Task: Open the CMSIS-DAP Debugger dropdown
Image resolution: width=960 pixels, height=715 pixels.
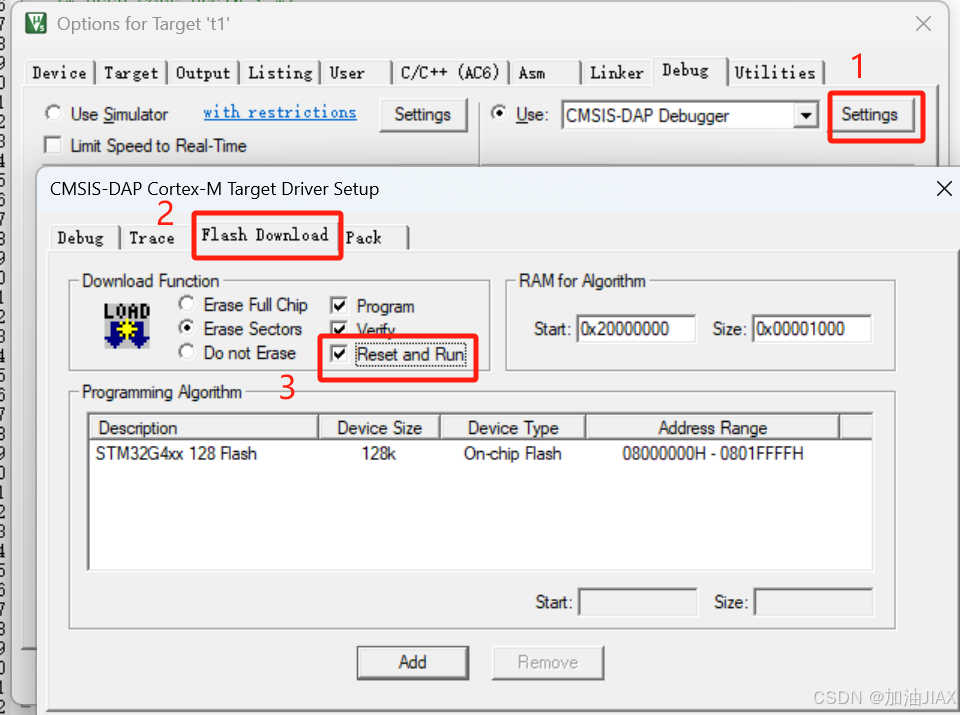Action: (x=806, y=115)
